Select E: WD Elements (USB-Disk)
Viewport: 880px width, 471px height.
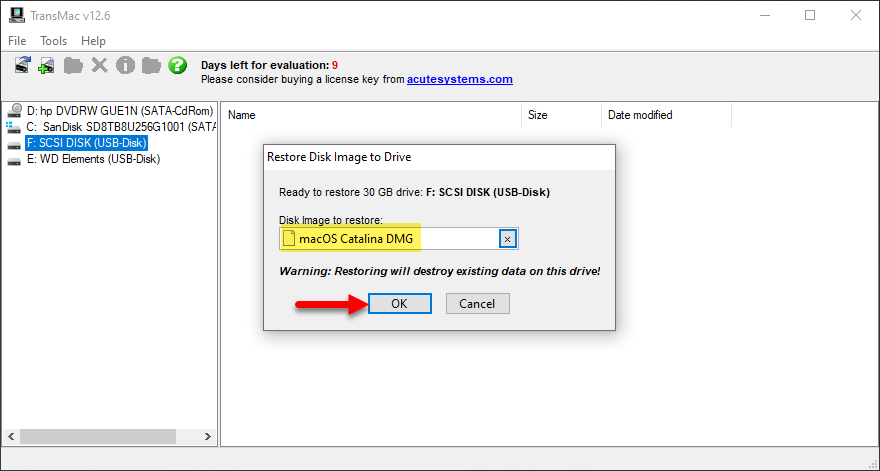click(93, 159)
